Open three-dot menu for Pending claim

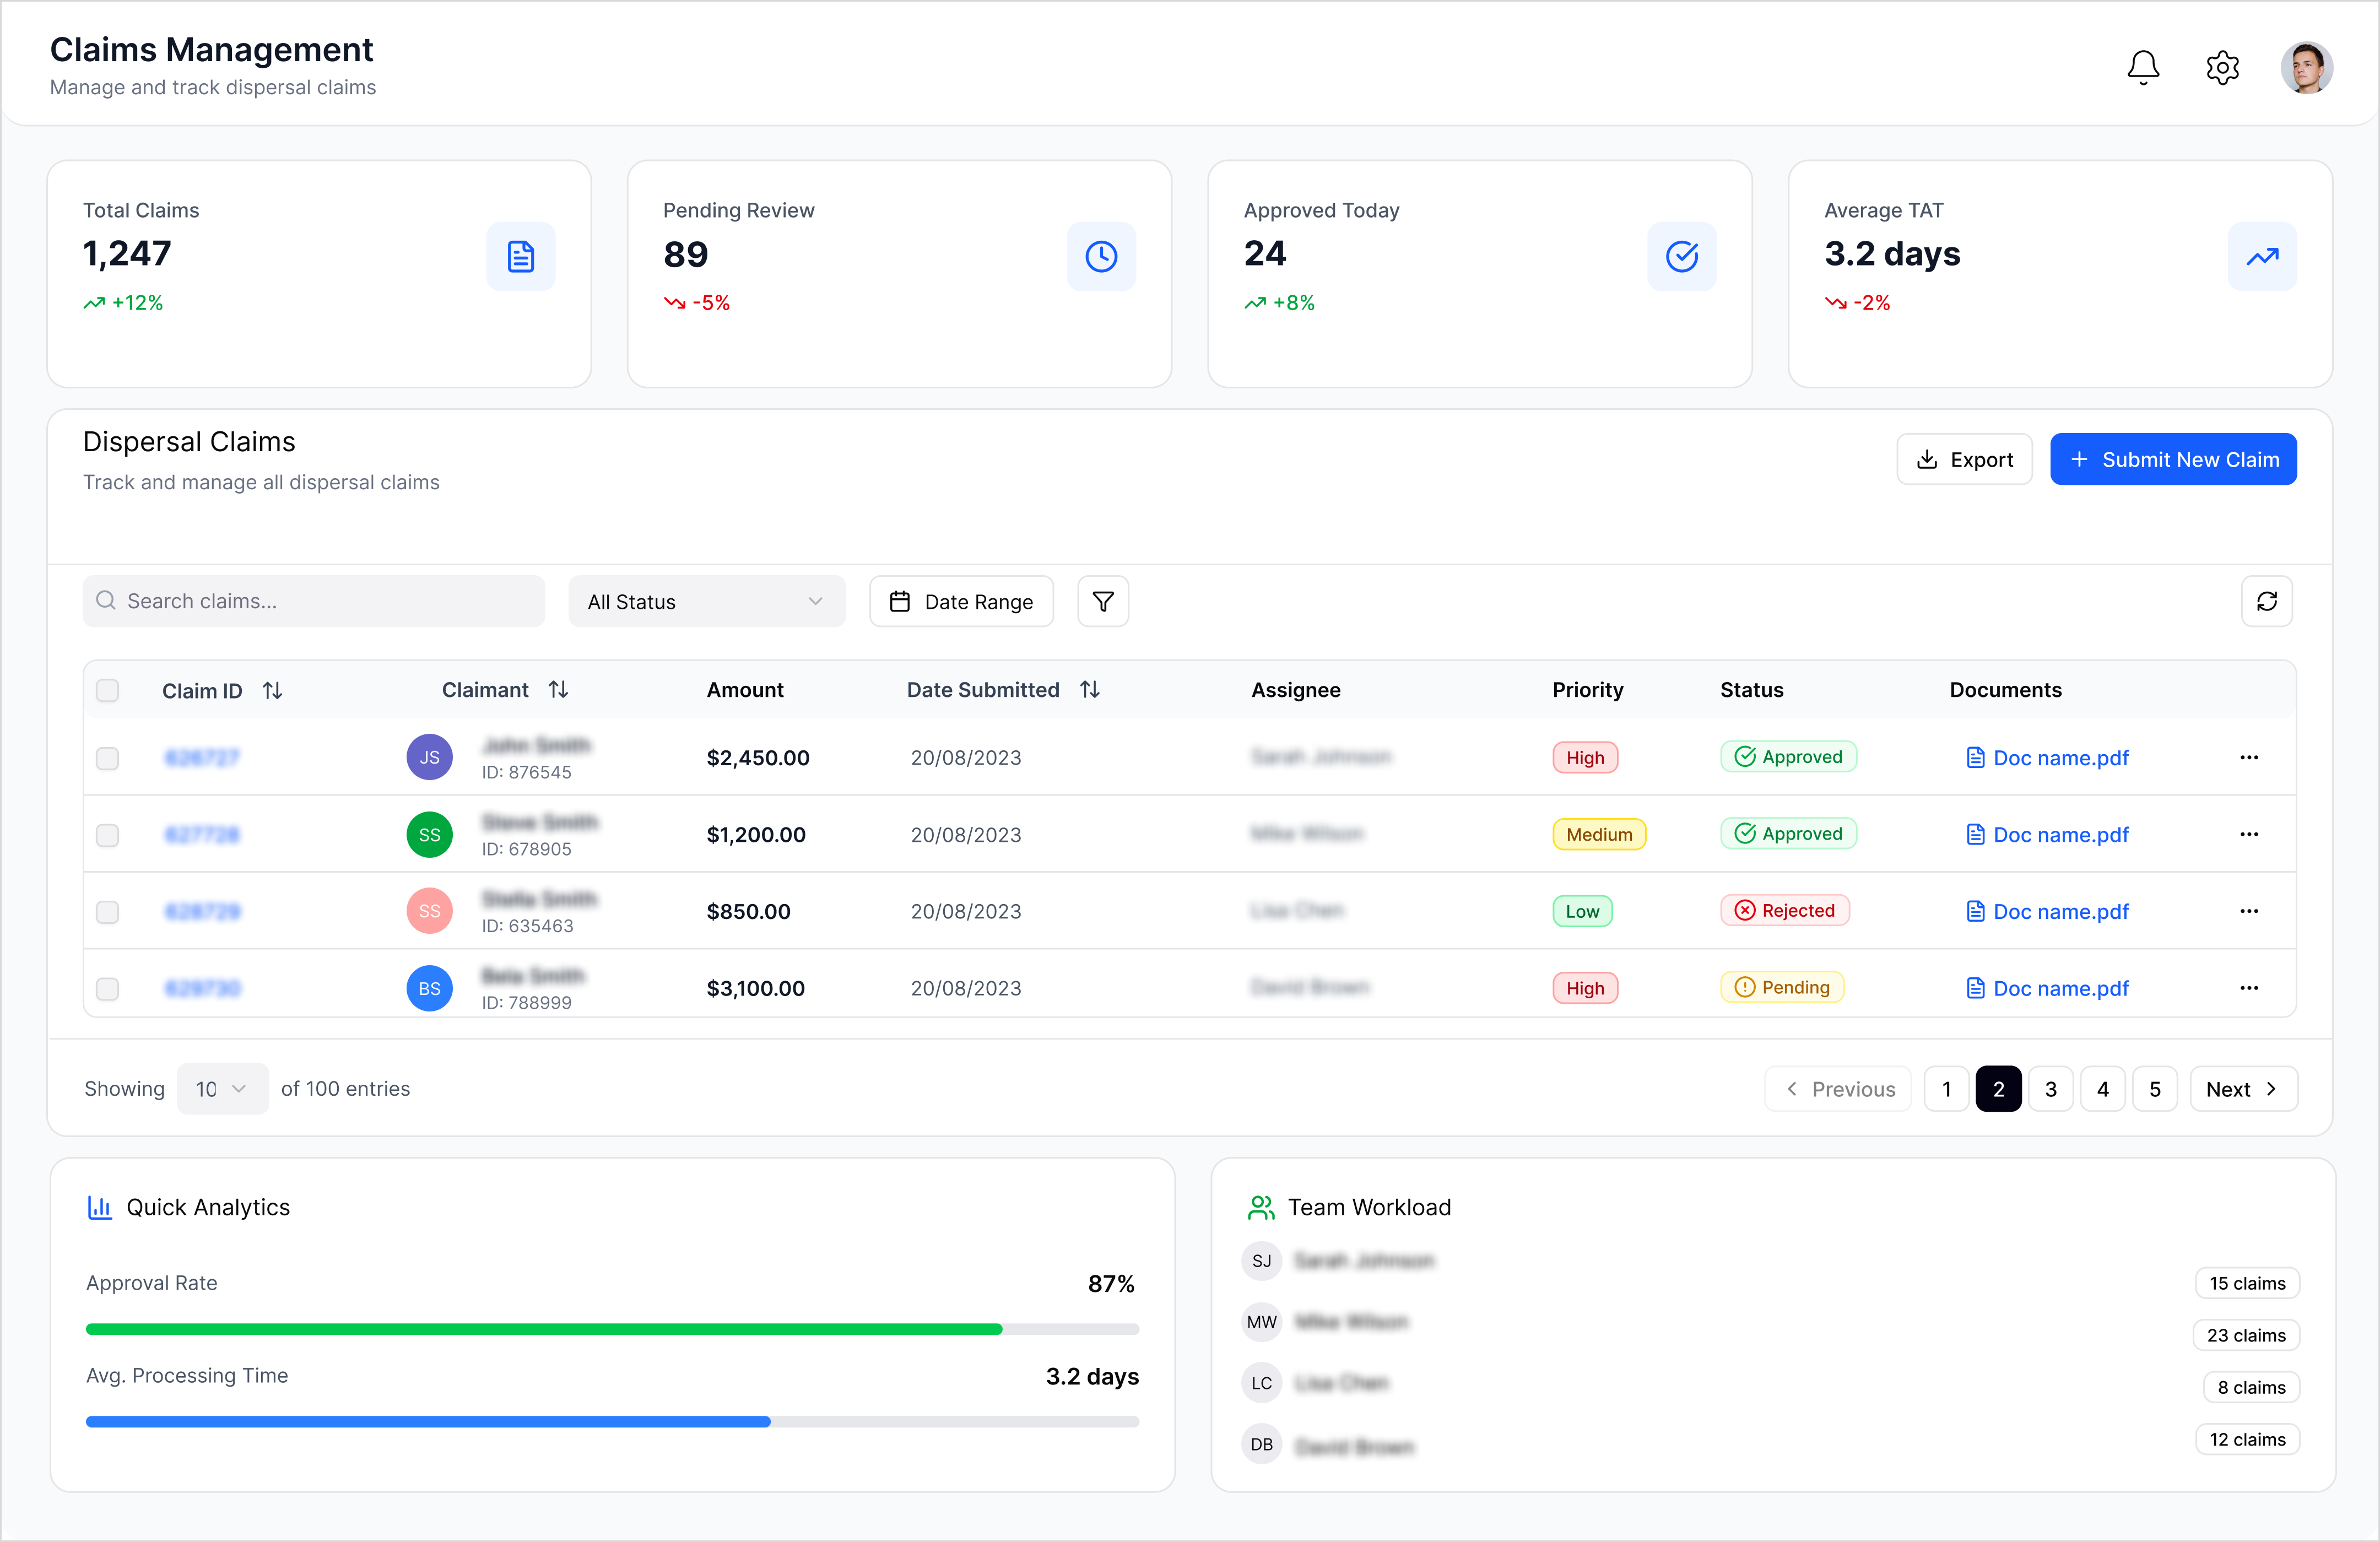click(x=2249, y=988)
